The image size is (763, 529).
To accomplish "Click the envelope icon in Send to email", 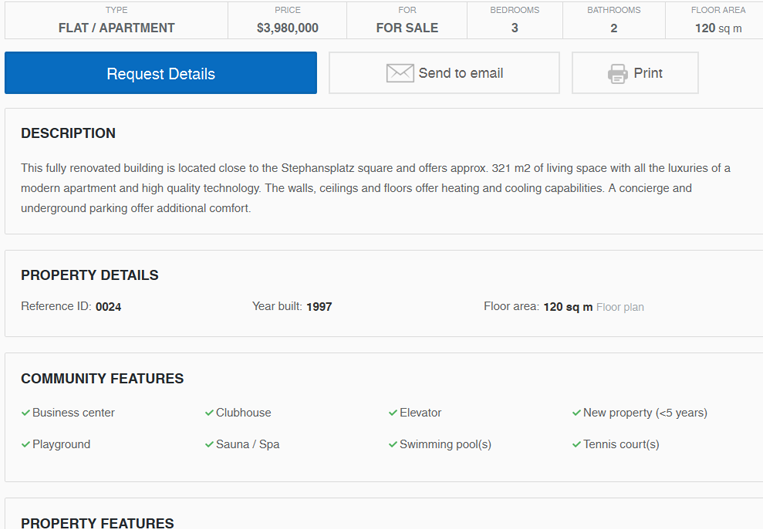I will tap(400, 73).
